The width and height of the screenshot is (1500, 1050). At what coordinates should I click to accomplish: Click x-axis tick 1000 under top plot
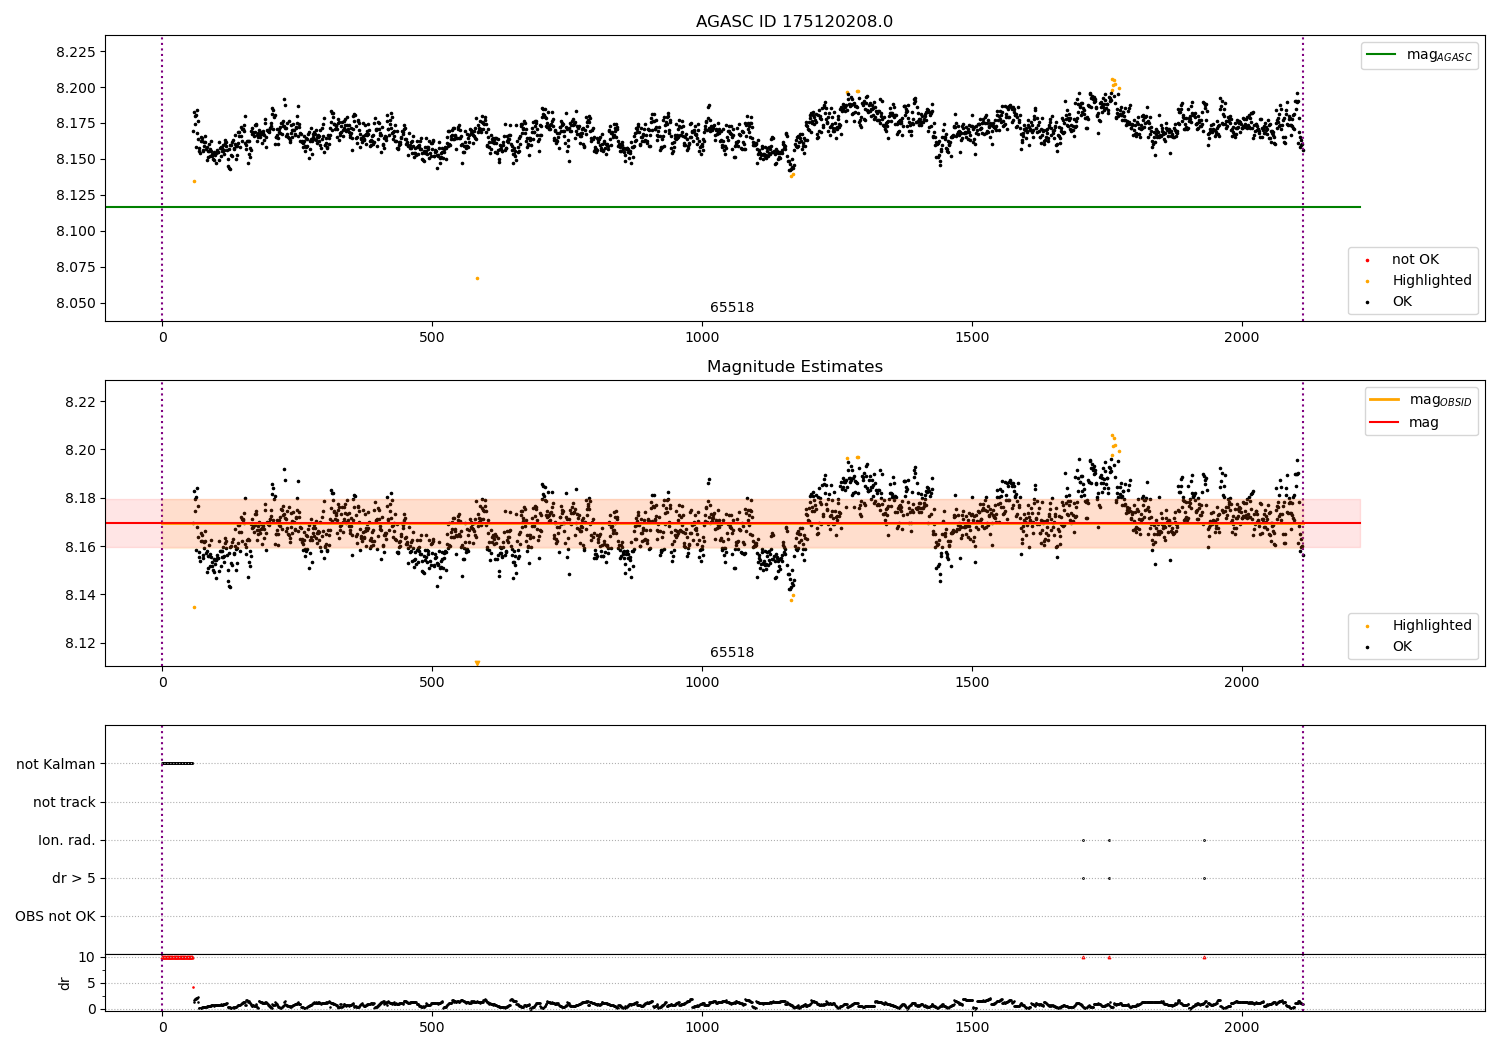(x=702, y=338)
